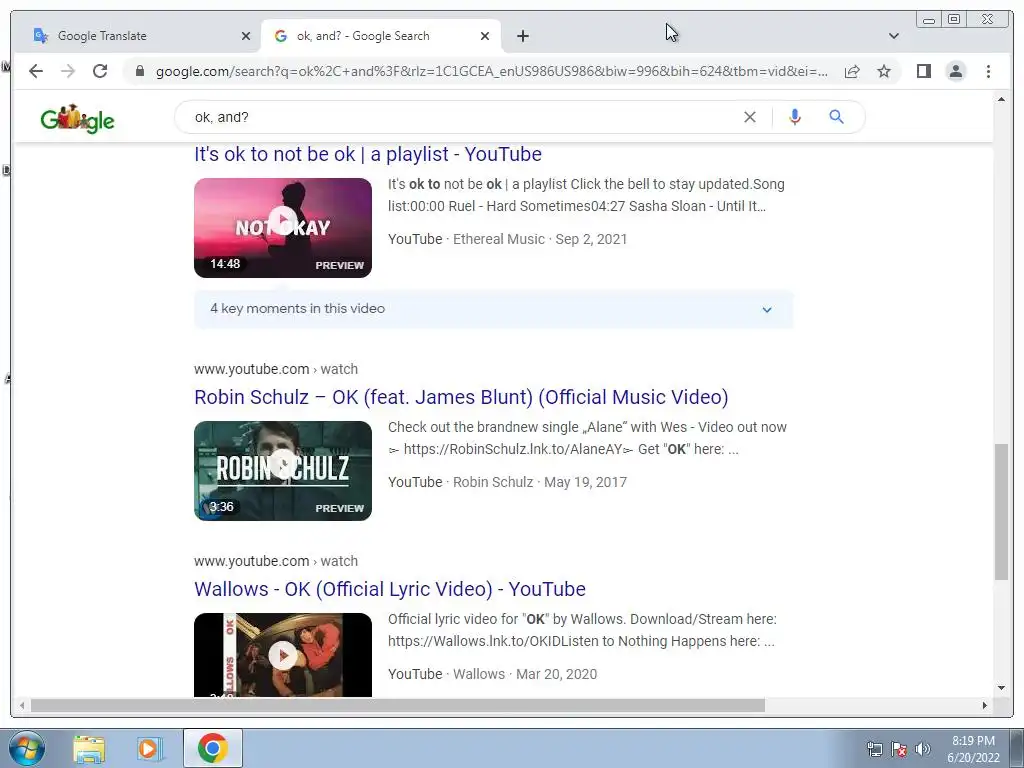
Task: Click 'www.youtube.com › watch' above Robin Schulz result
Action: [276, 369]
